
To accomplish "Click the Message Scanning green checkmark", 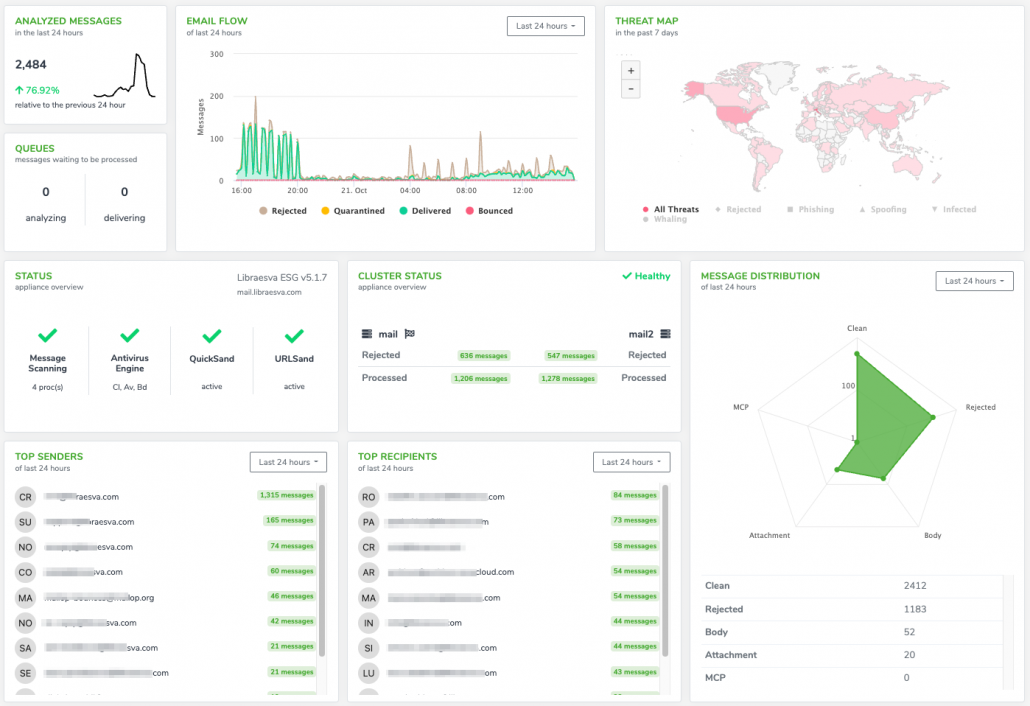I will click(47, 336).
